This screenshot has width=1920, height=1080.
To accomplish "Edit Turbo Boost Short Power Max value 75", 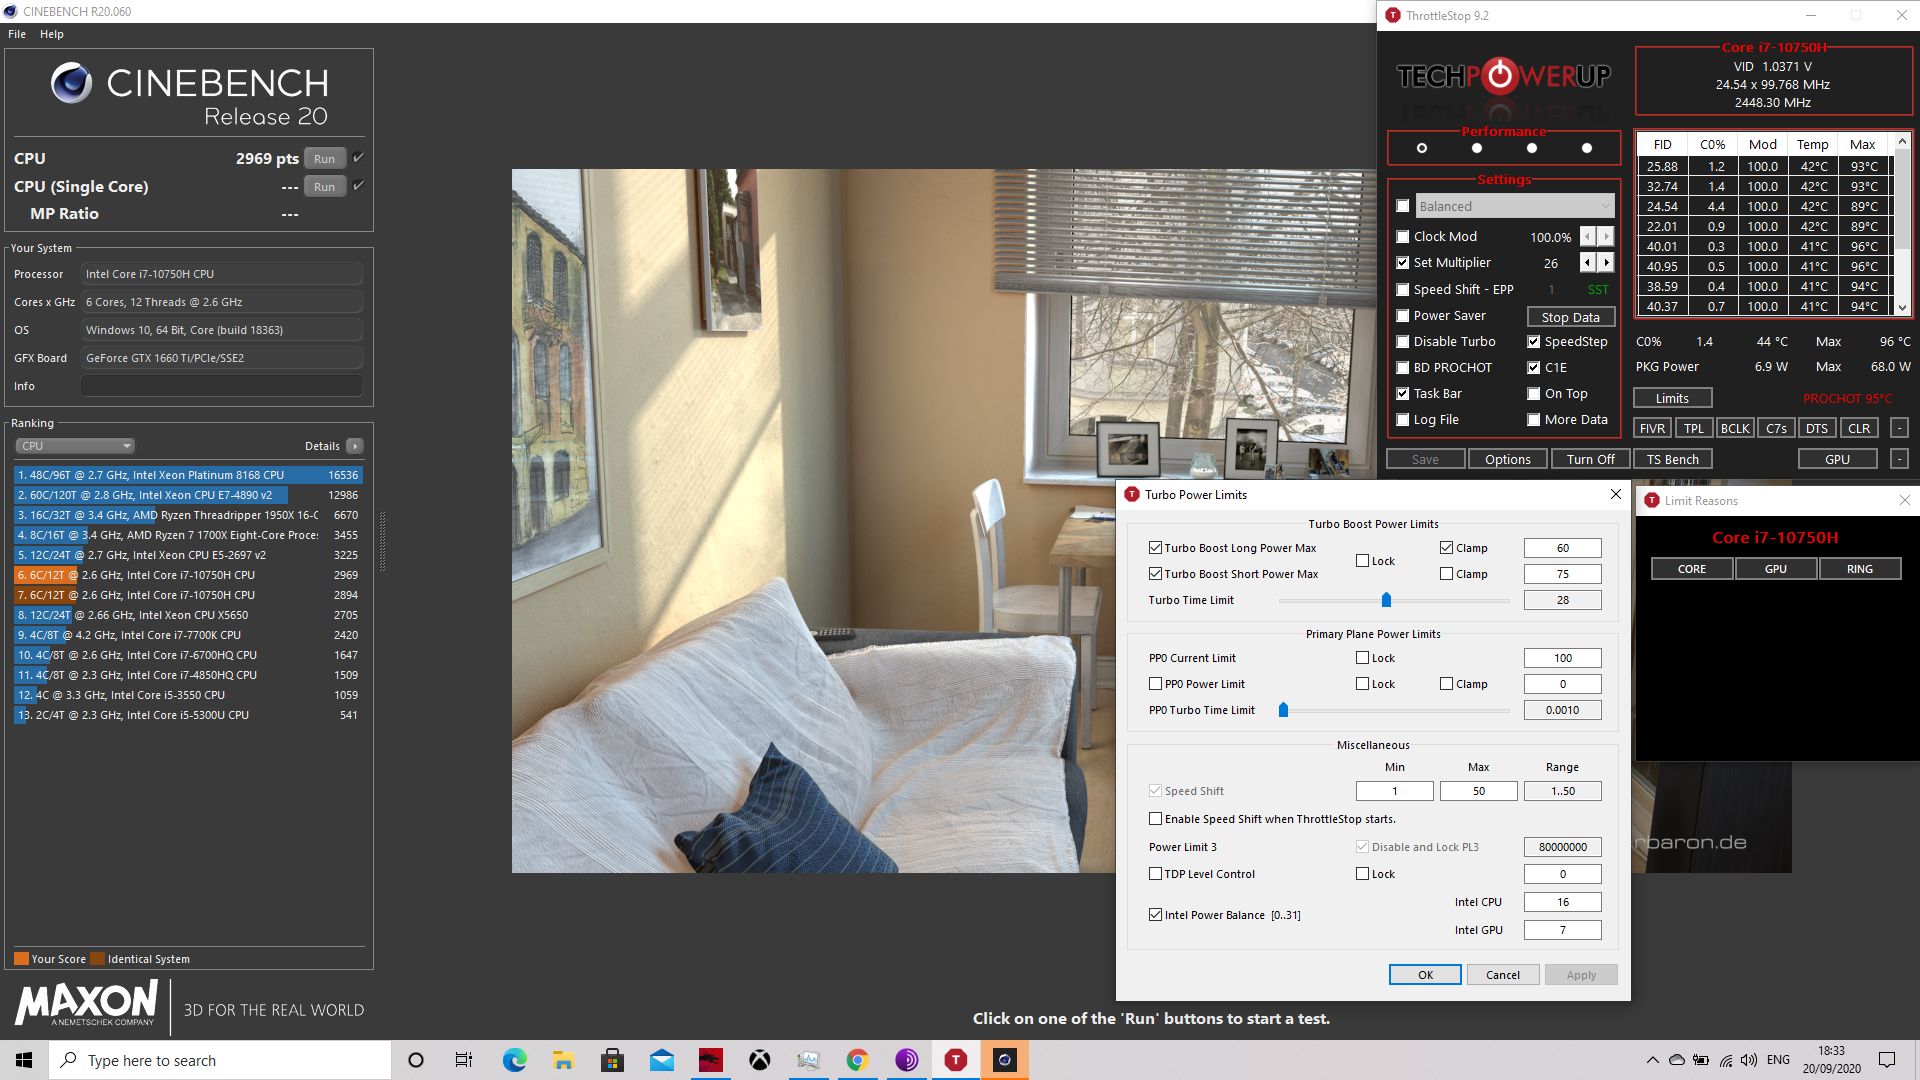I will [1562, 574].
